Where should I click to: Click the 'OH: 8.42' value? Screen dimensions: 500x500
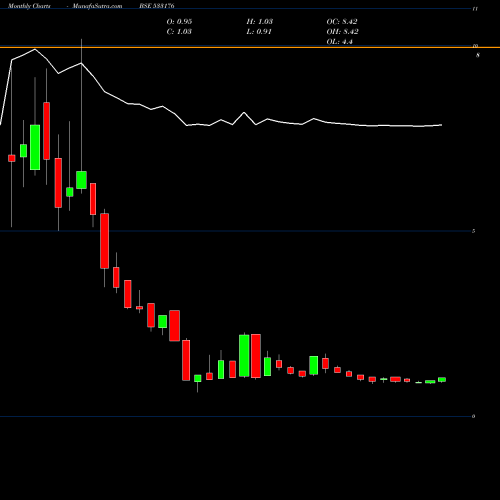tap(342, 32)
